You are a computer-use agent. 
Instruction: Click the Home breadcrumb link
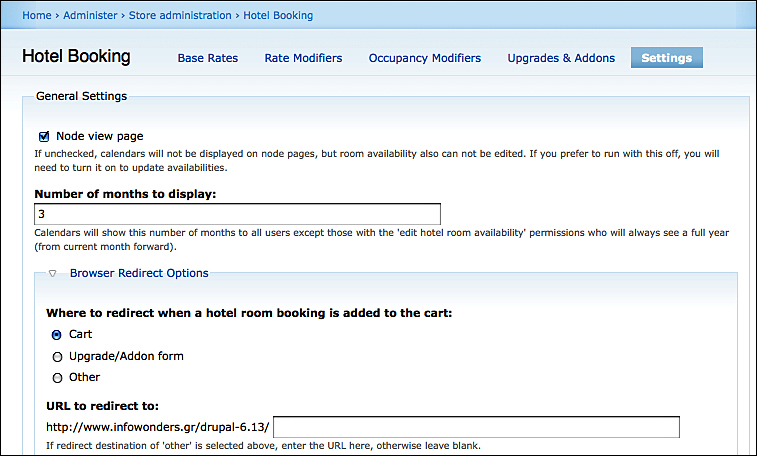pyautogui.click(x=37, y=15)
